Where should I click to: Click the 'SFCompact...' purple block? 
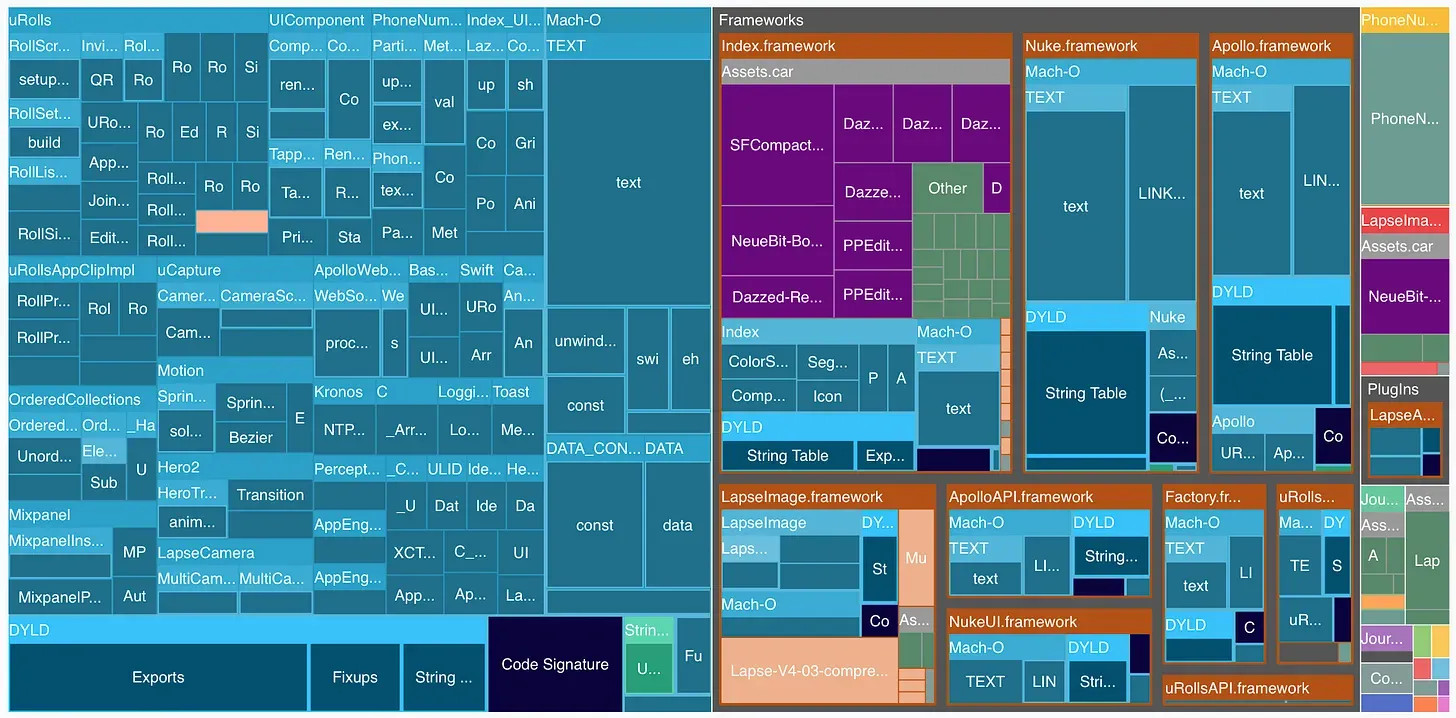point(777,145)
